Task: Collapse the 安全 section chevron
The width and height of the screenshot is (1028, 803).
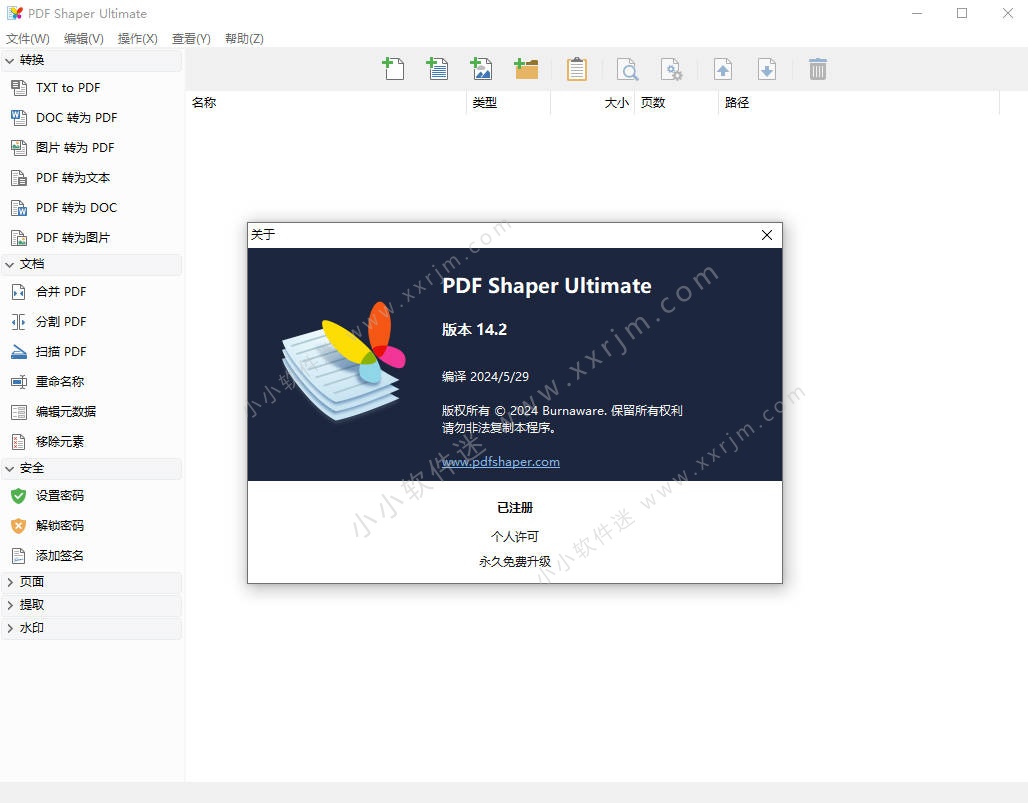Action: click(10, 468)
